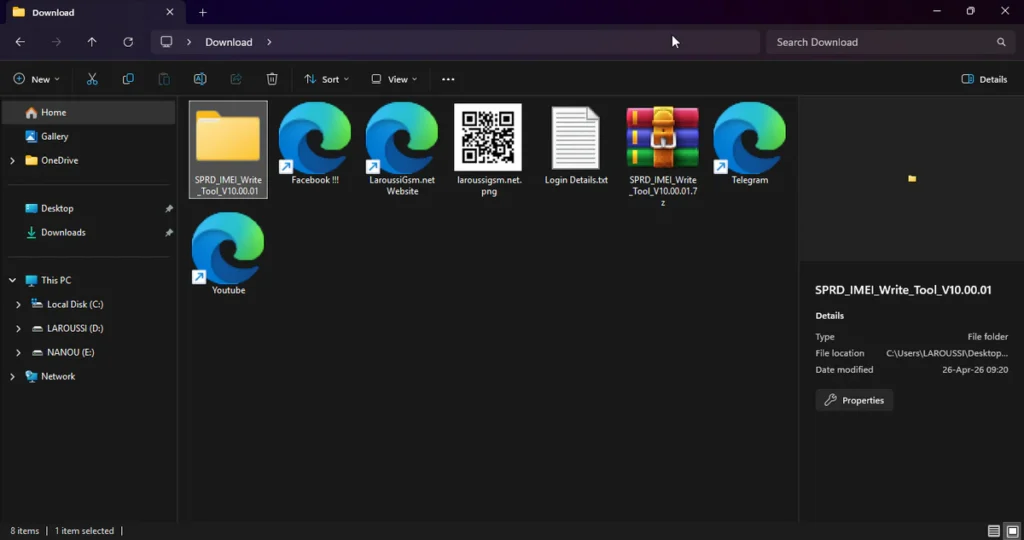Click the Cut scissors icon
1024x540 pixels.
click(x=92, y=79)
